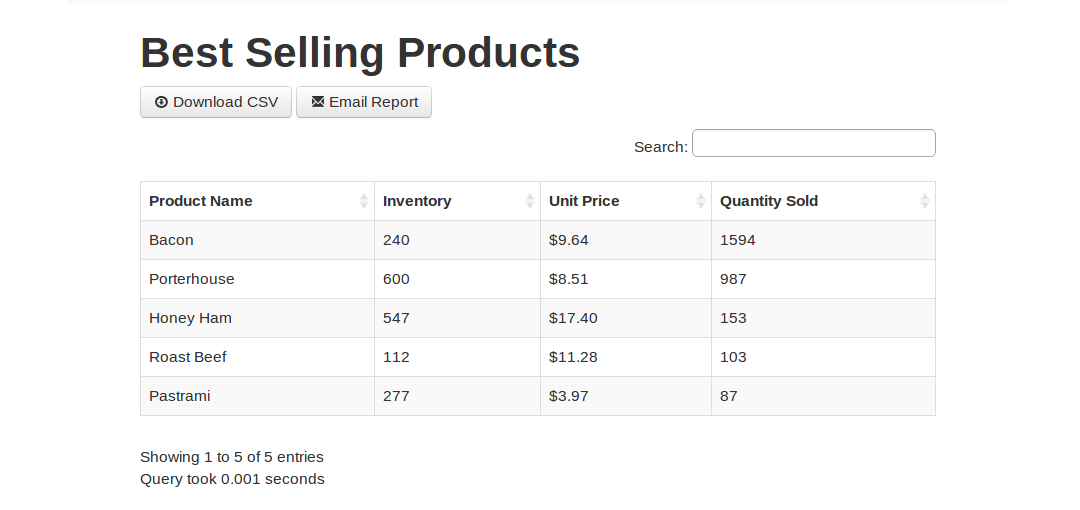Click the Quantity Sold sort arrows icon
The image size is (1080, 510).
click(925, 201)
